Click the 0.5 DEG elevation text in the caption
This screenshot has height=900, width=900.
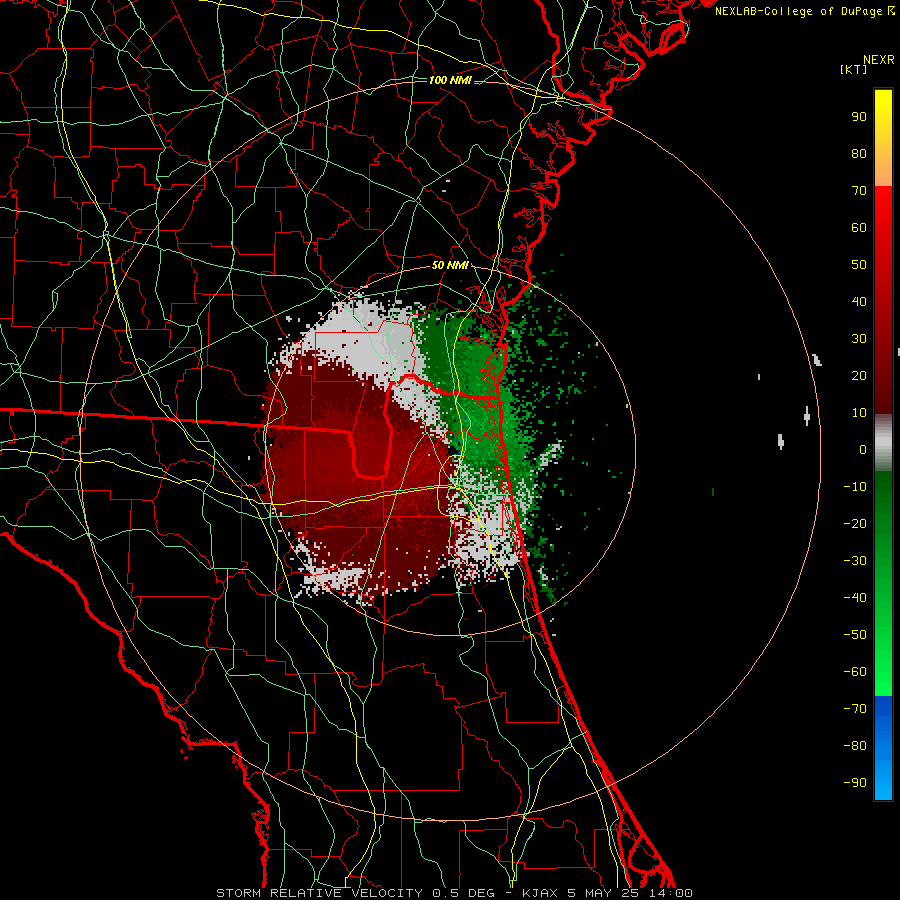pyautogui.click(x=470, y=893)
